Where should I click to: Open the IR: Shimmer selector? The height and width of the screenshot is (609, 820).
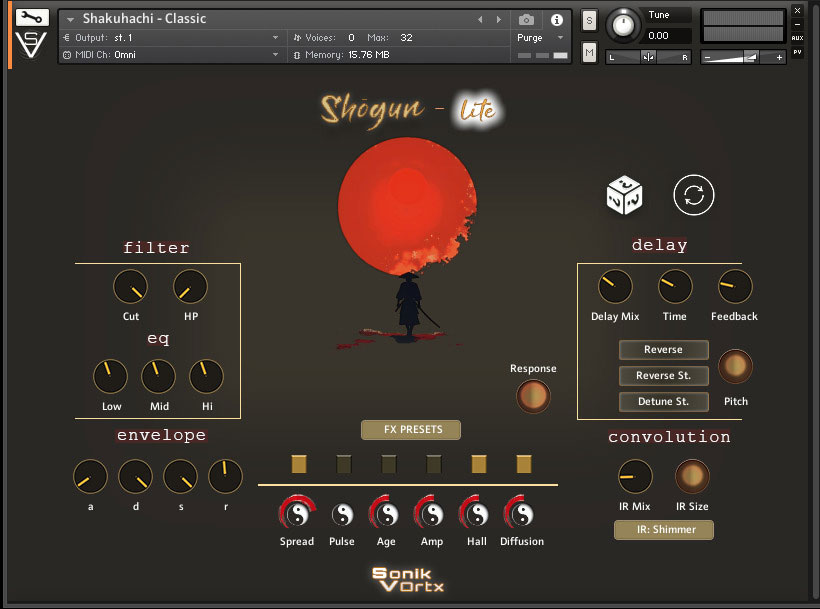point(664,530)
